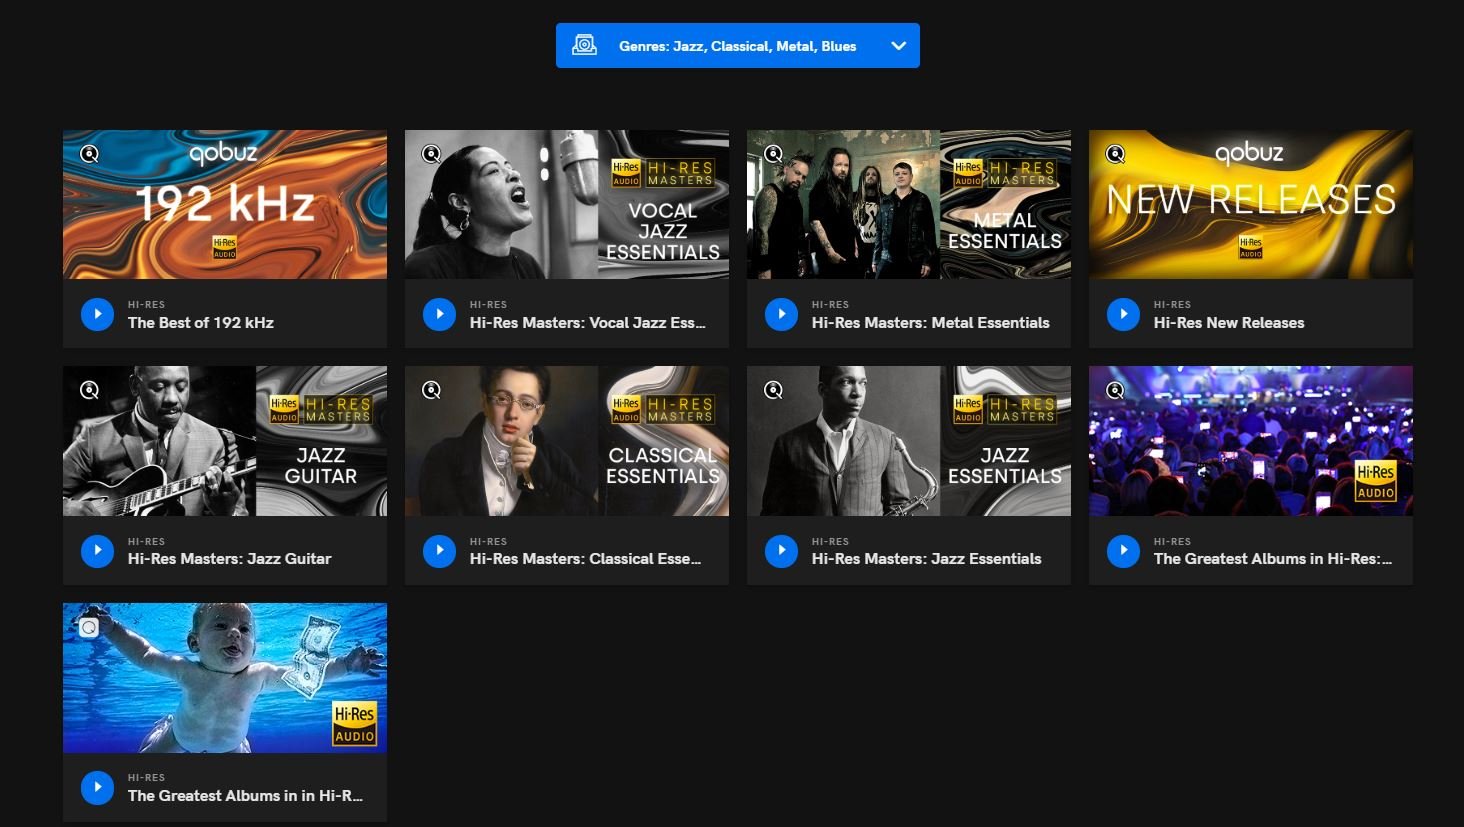The image size is (1464, 827).
Task: Open the title The Greatest Albums in in Hi-R...
Action: coord(246,796)
